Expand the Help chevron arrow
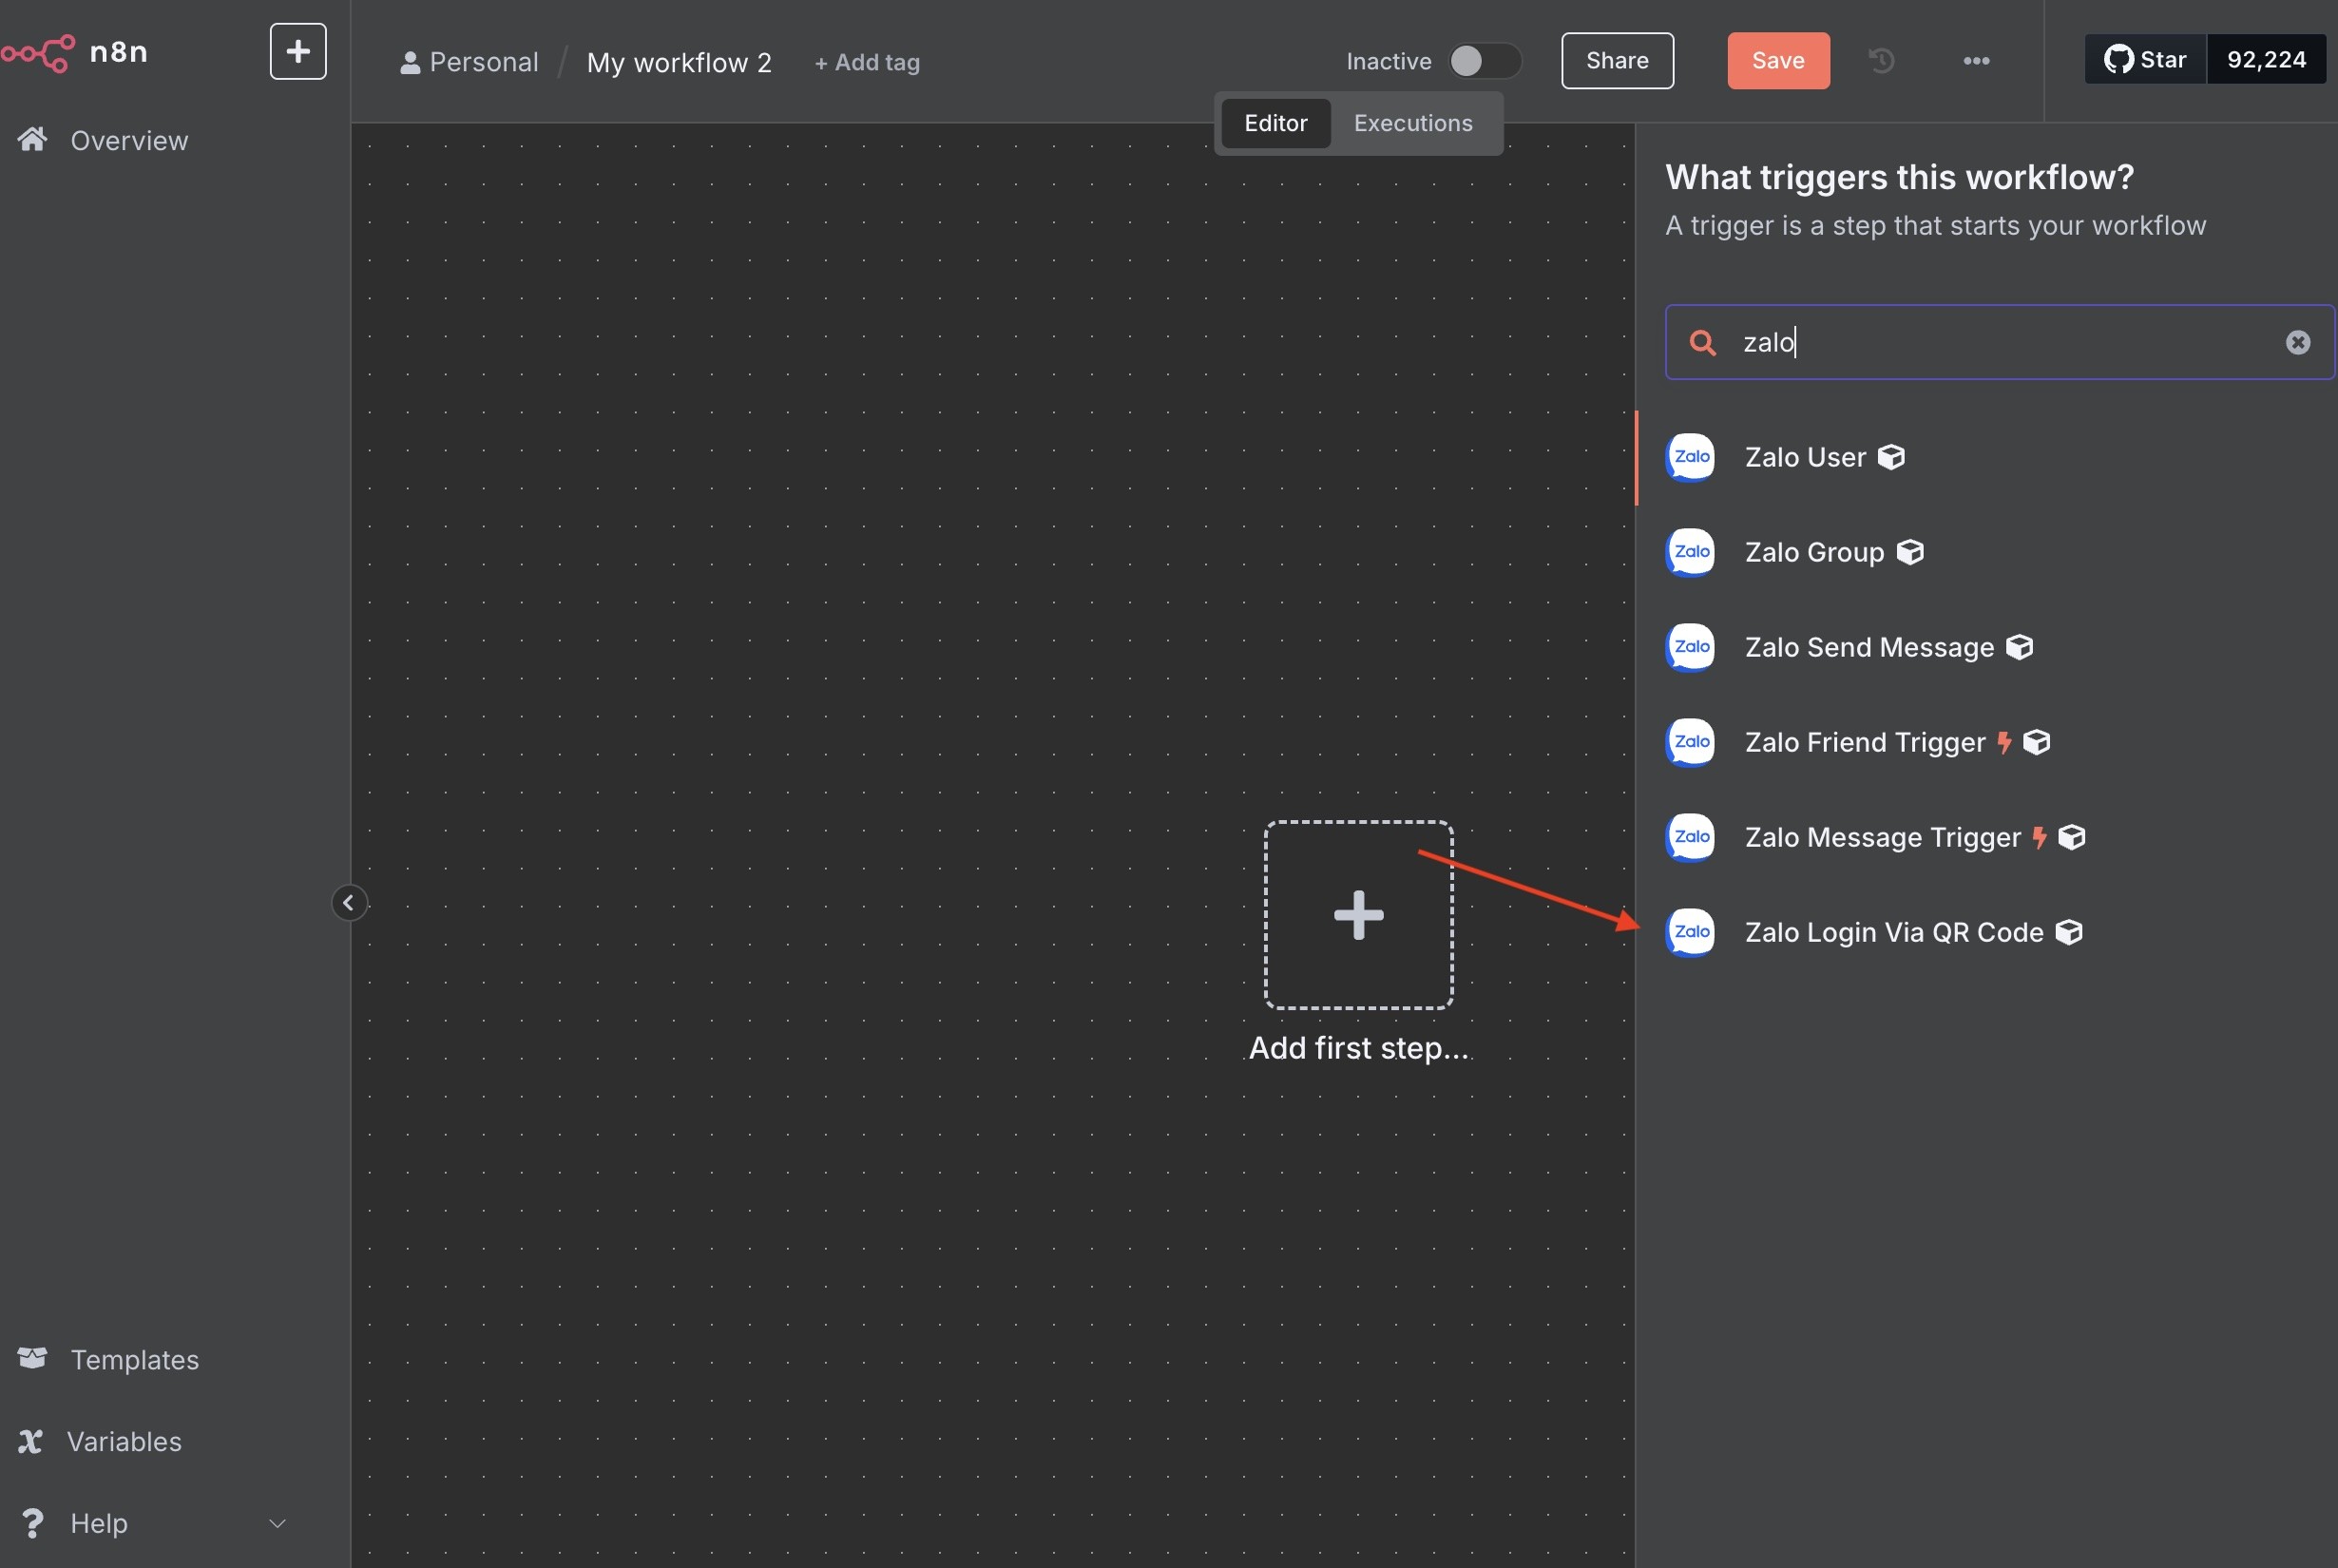2338x1568 pixels. pos(278,1523)
